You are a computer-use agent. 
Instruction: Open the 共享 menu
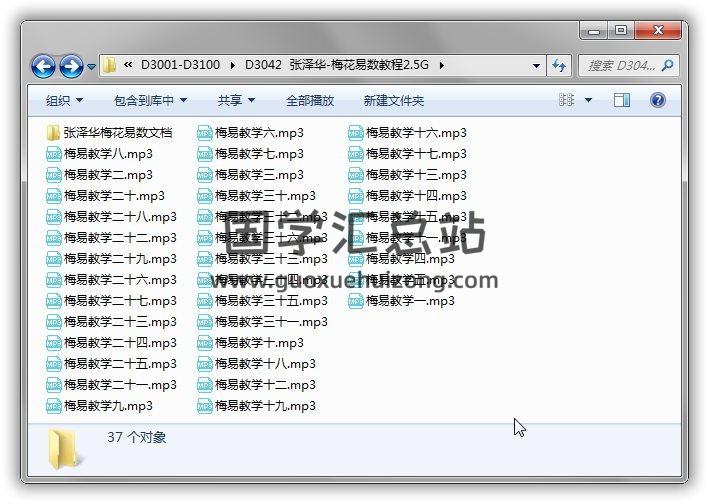tap(236, 100)
